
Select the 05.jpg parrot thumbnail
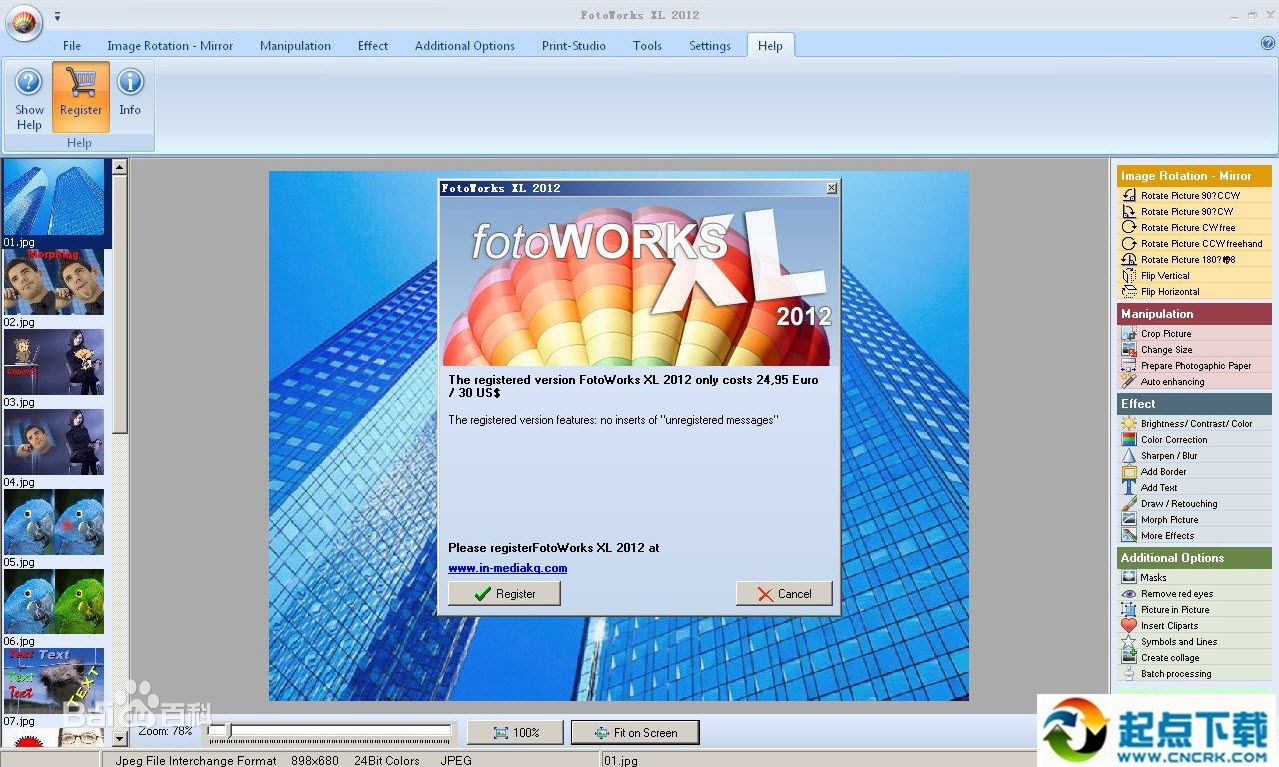54,522
